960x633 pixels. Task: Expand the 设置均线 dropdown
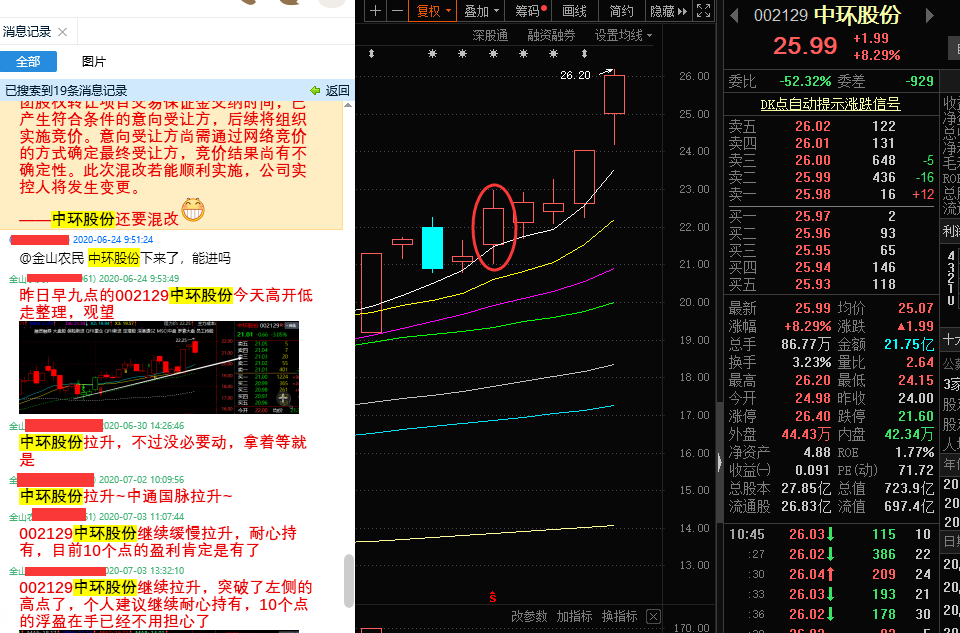pos(623,36)
